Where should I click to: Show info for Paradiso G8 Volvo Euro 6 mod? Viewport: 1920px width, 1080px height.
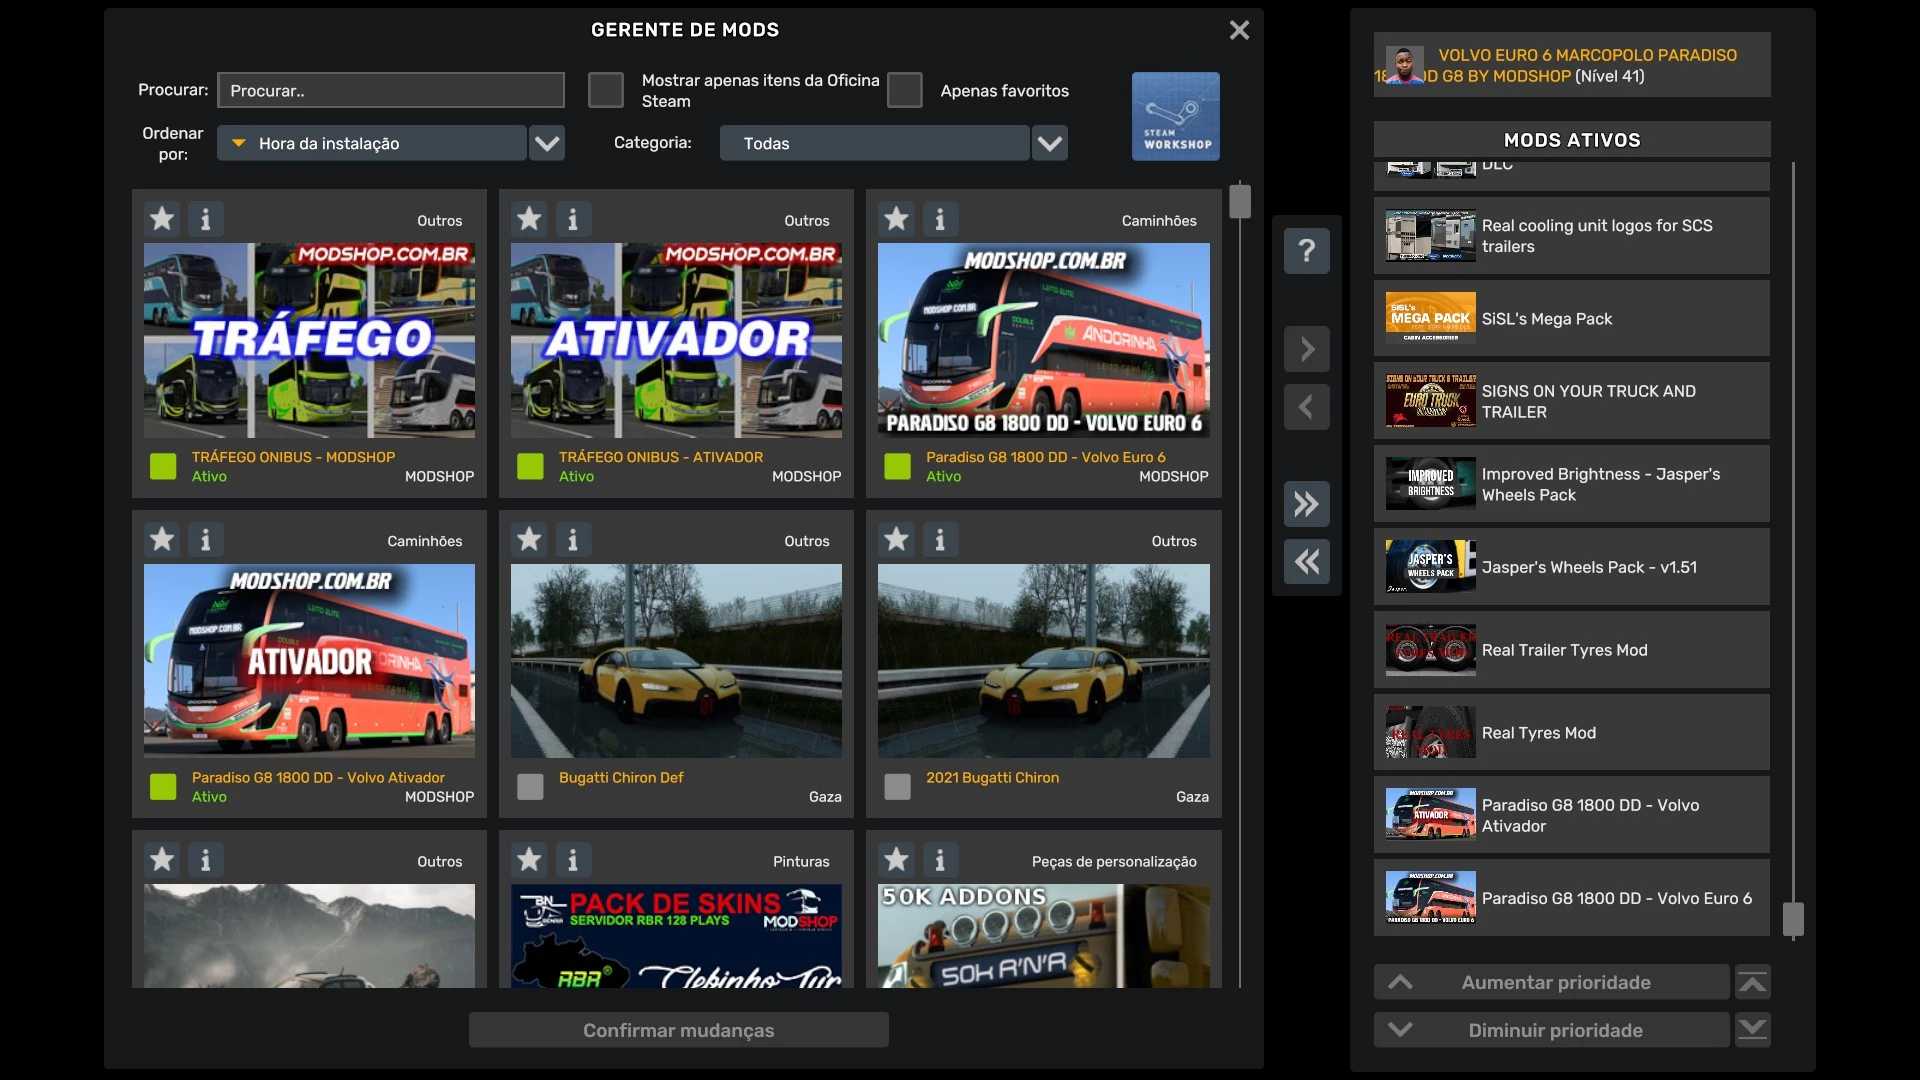point(939,219)
